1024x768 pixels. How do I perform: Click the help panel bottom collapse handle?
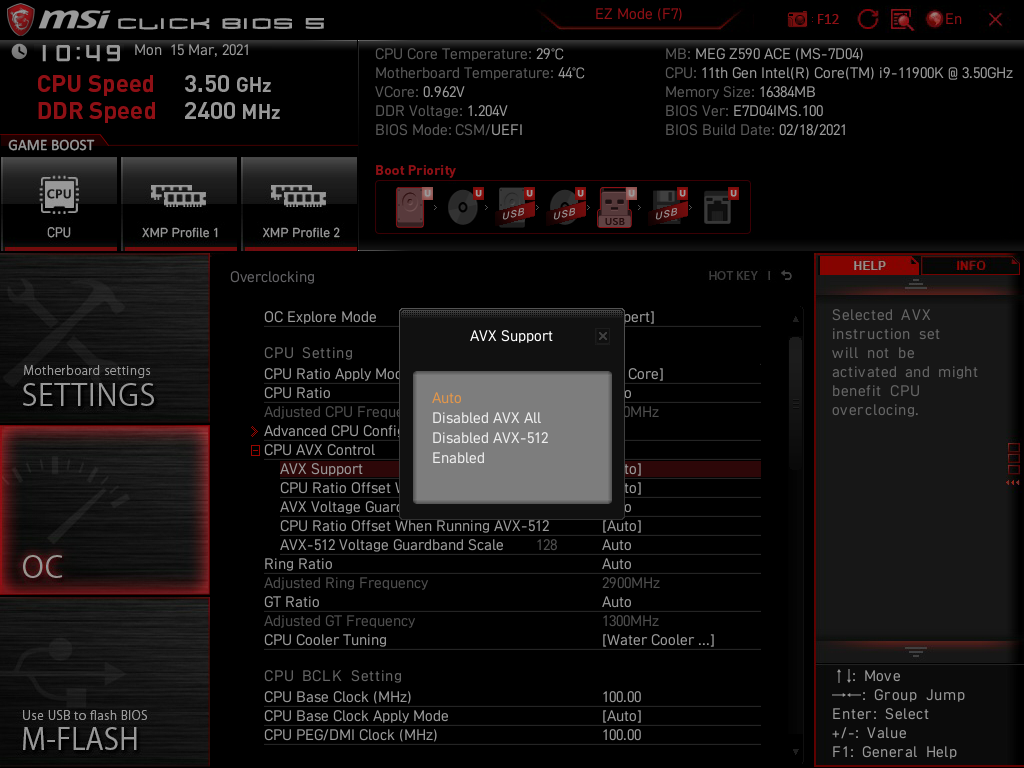pos(916,651)
